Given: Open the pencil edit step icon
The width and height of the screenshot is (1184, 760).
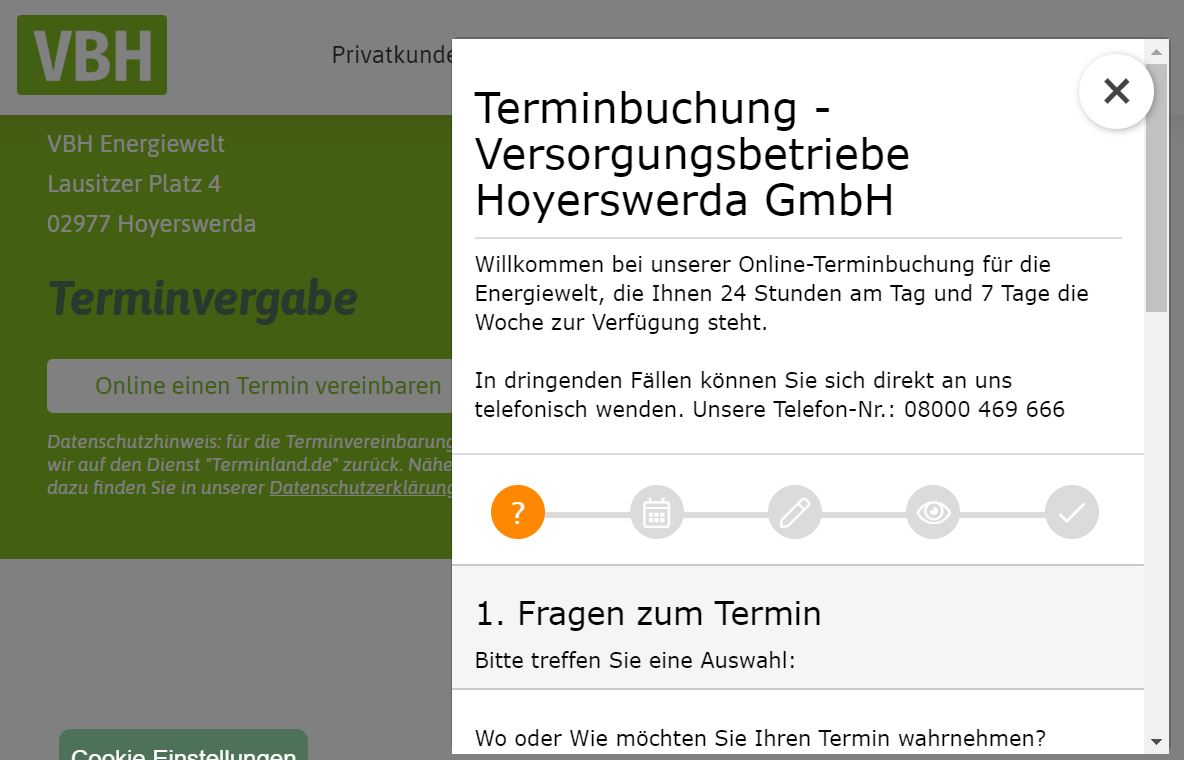Looking at the screenshot, I should coord(794,512).
